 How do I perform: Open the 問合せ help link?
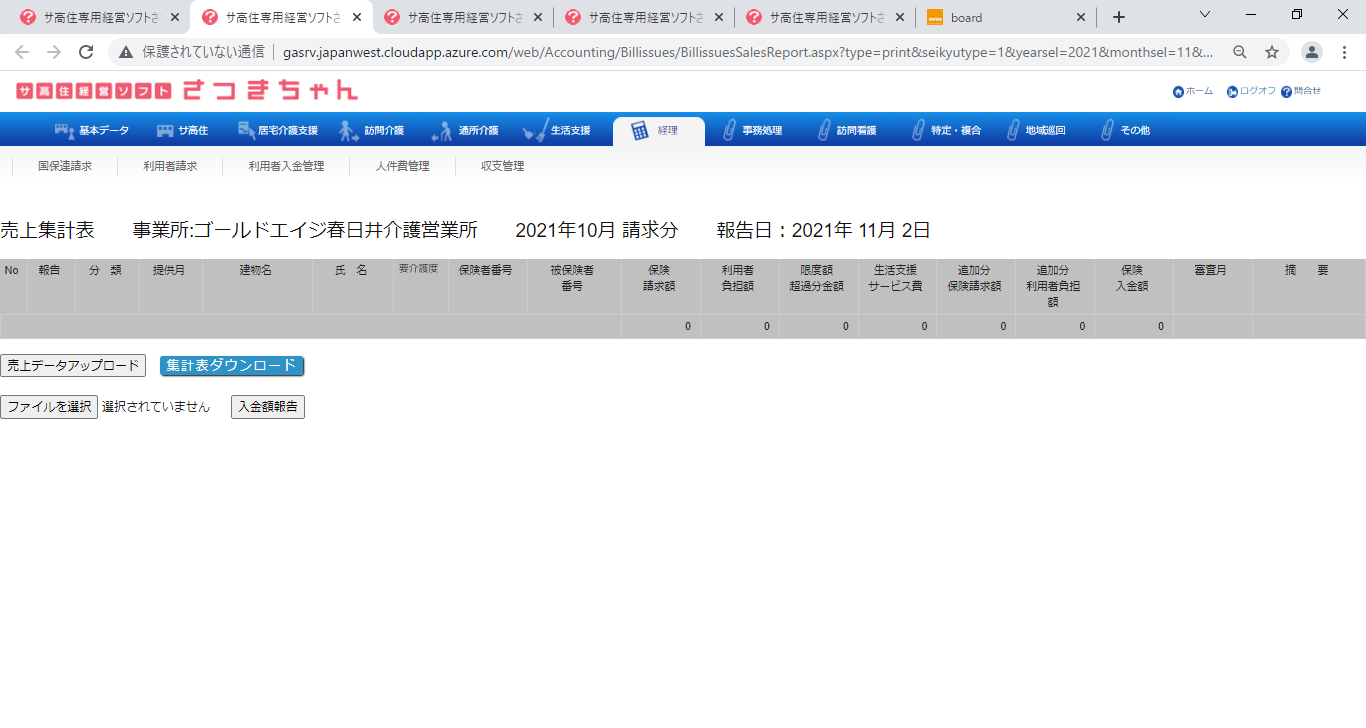[x=1300, y=91]
